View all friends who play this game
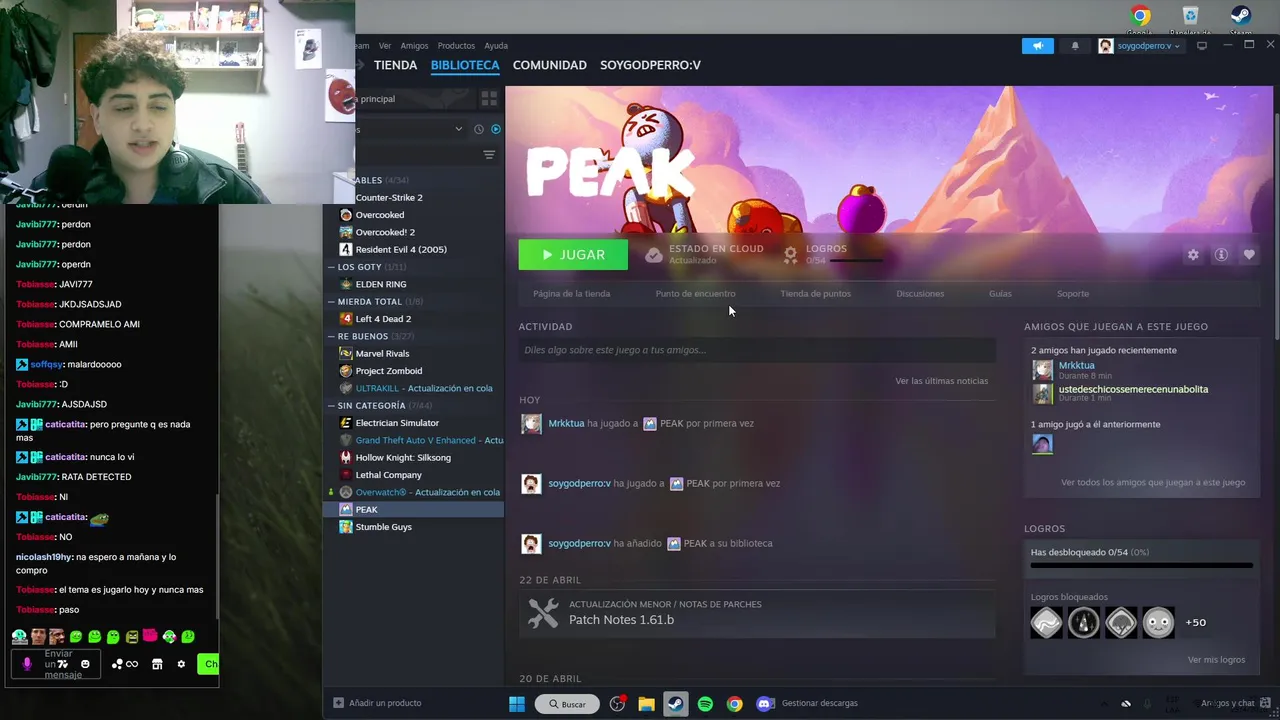 pyautogui.click(x=1153, y=483)
